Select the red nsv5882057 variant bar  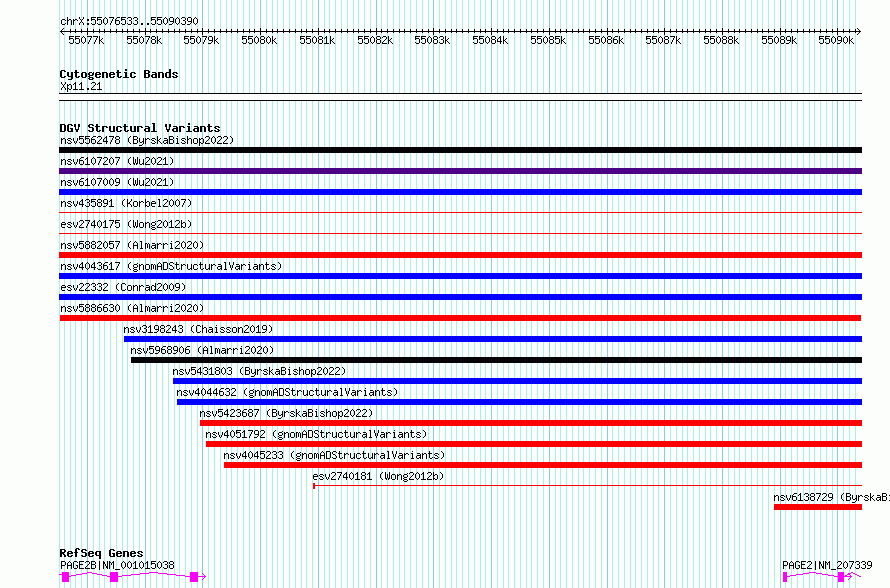[460, 255]
